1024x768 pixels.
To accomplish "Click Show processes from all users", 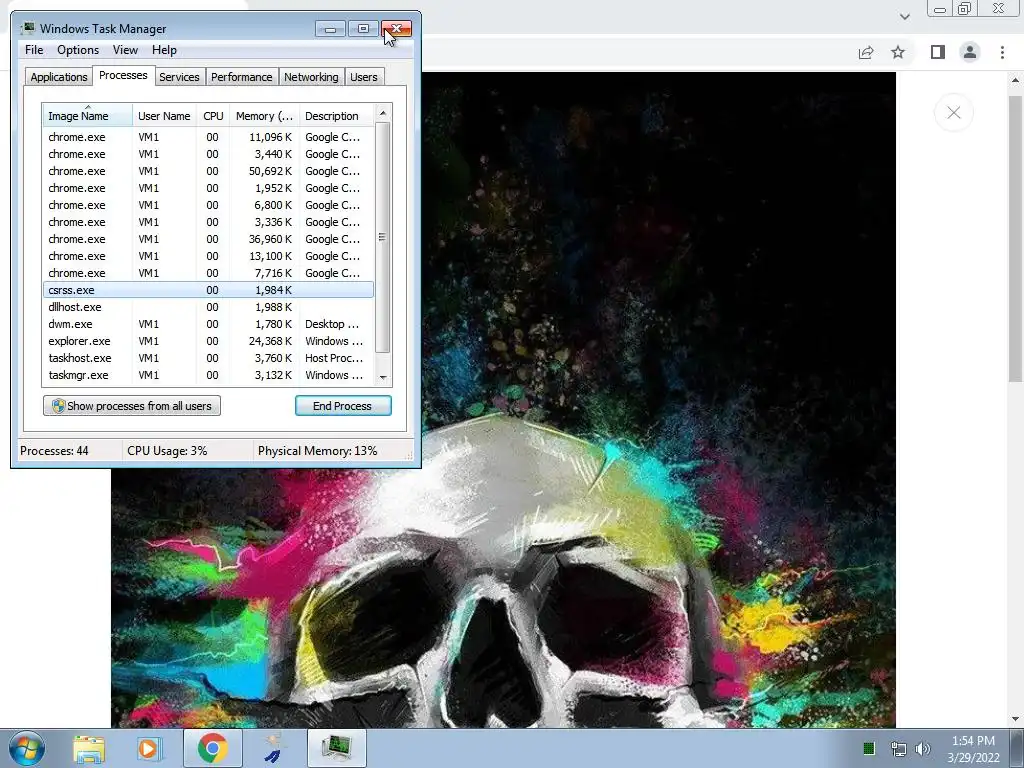I will [131, 406].
